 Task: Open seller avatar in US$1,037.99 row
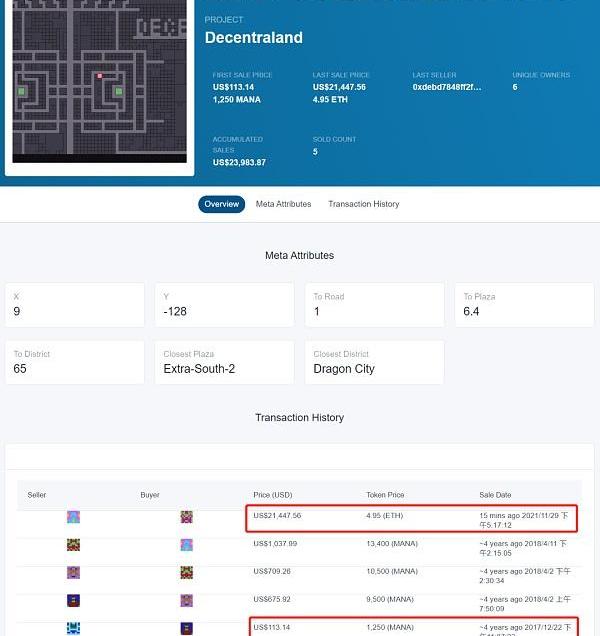pos(73,545)
